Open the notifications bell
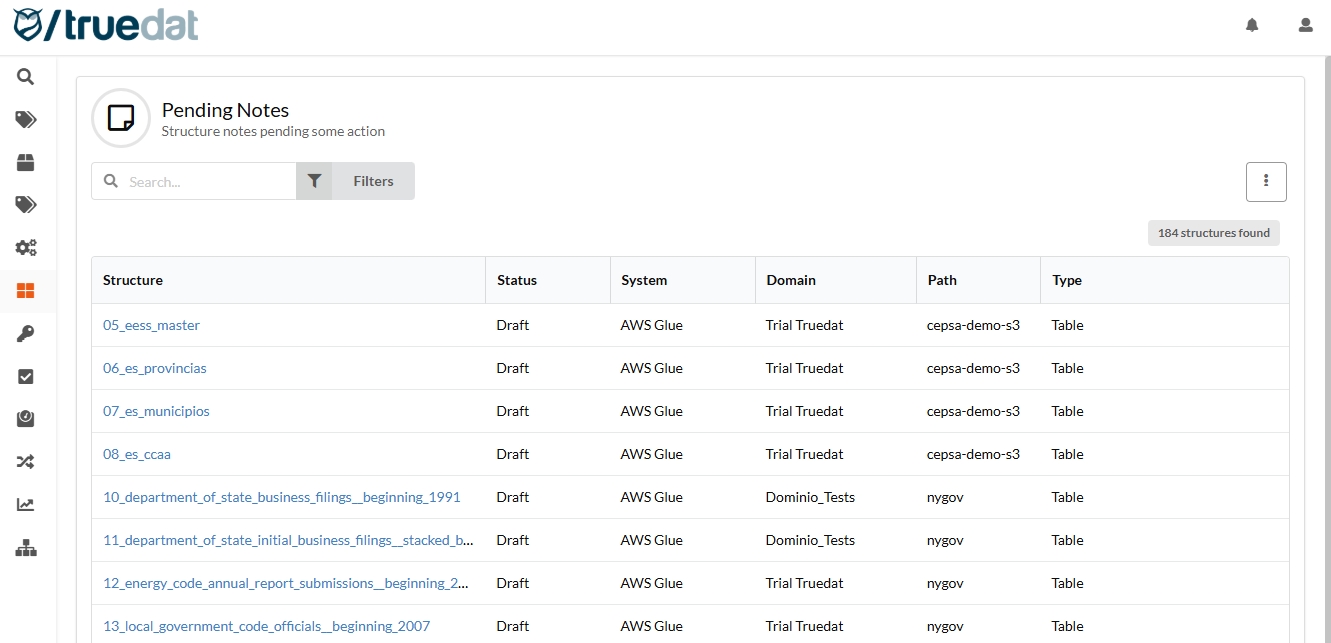This screenshot has height=643, width=1331. click(1252, 25)
